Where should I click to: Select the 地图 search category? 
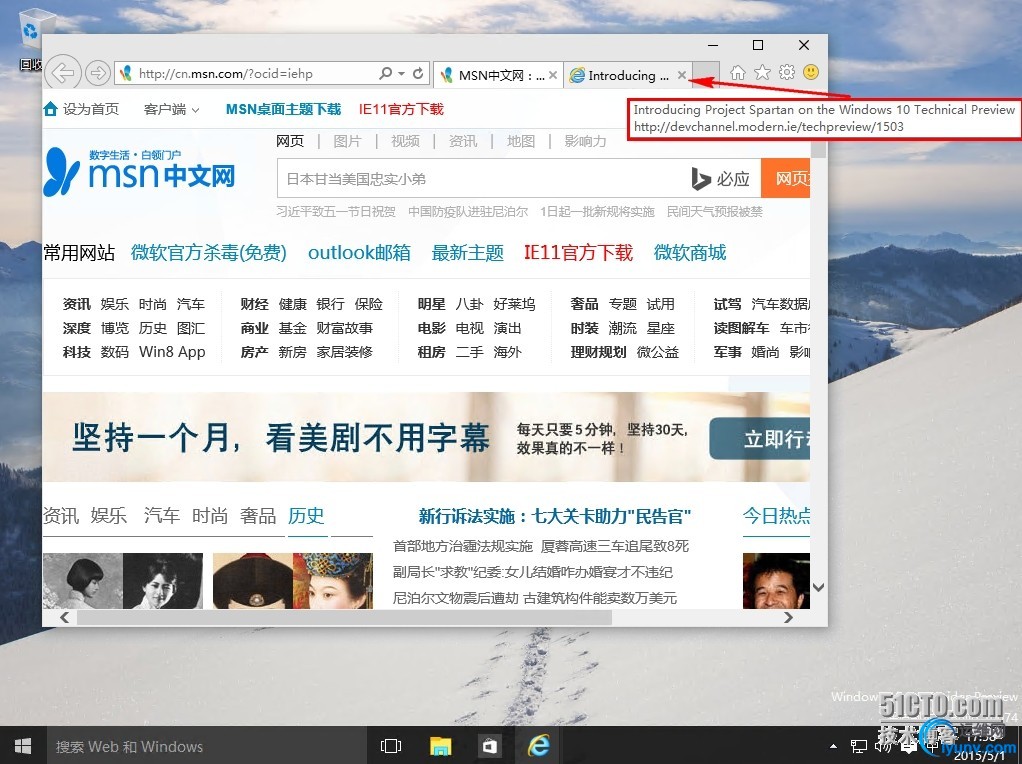point(521,141)
